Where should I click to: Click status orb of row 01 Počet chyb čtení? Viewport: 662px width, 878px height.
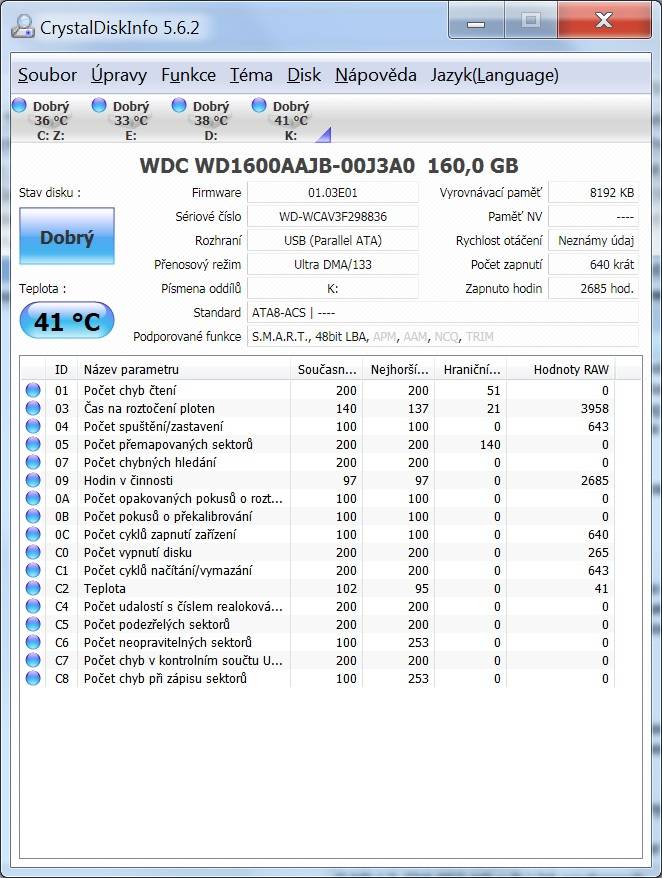(33, 390)
